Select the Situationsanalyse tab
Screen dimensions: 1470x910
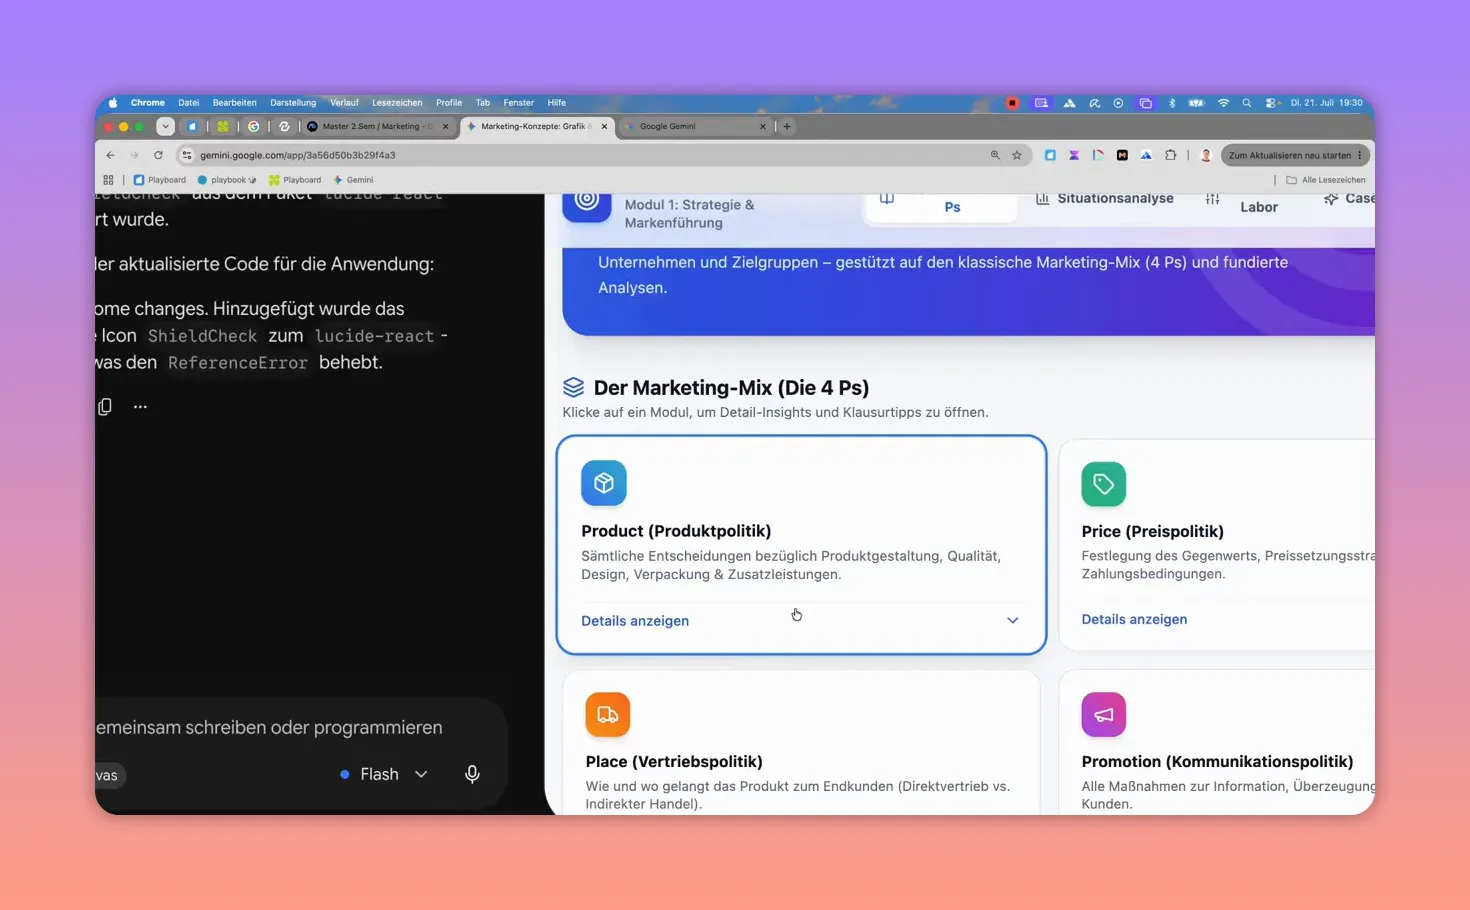coord(1104,199)
